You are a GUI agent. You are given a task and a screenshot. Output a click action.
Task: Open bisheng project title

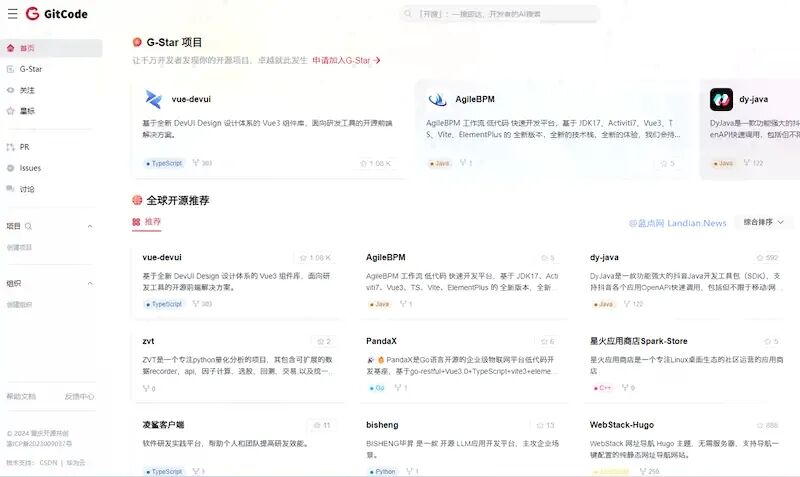tap(382, 424)
